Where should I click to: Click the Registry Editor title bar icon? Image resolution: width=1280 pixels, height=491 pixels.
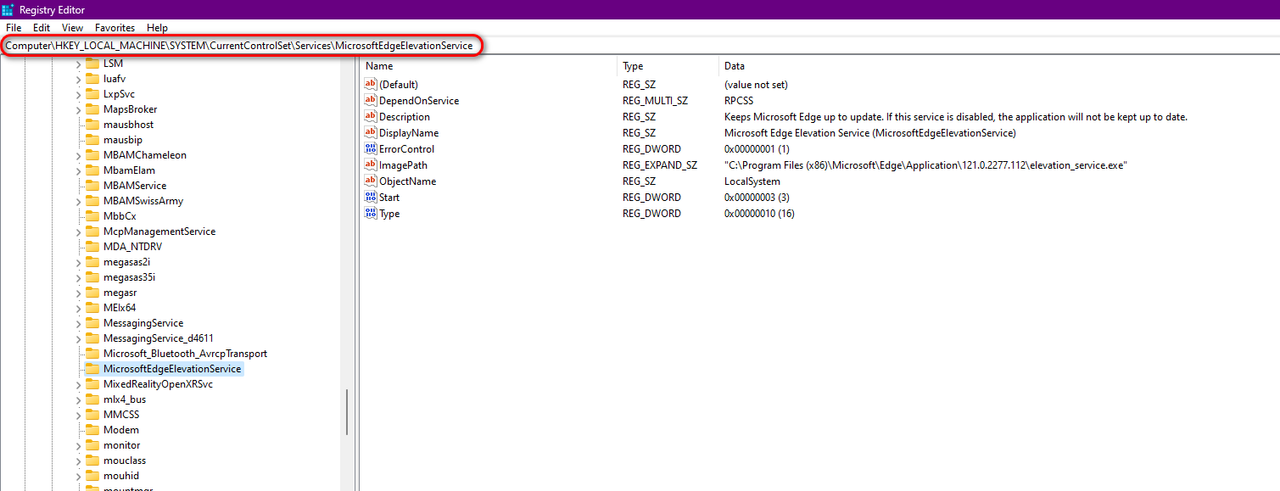click(x=8, y=9)
